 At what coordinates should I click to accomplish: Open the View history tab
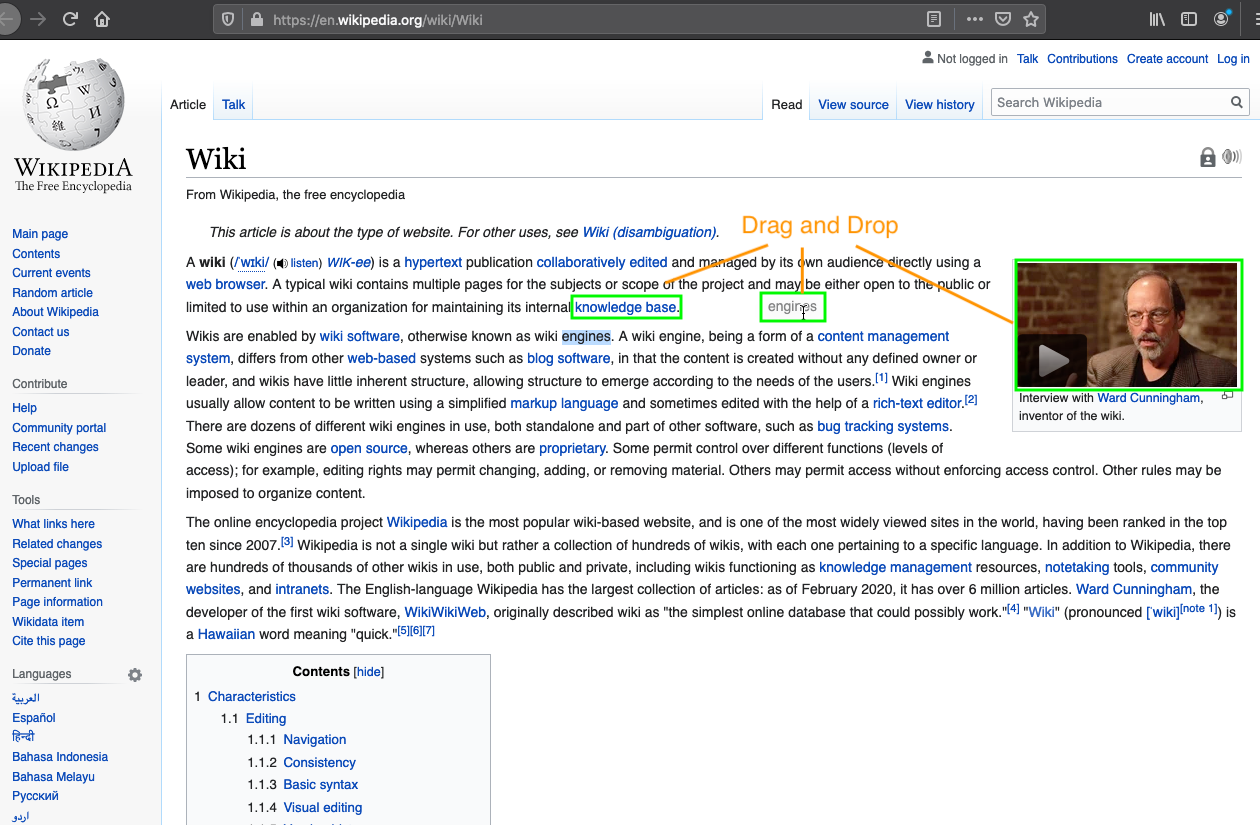[940, 104]
